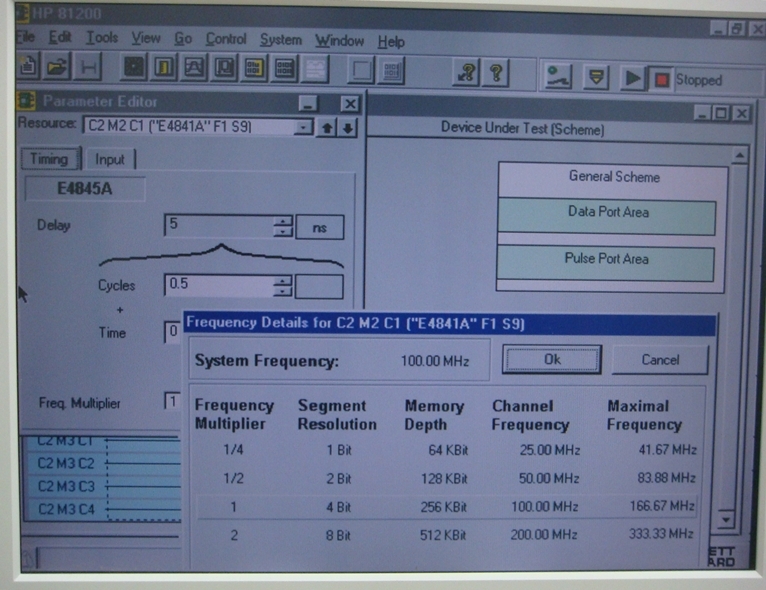
Task: Click the context help arrow question icon
Action: coord(466,73)
